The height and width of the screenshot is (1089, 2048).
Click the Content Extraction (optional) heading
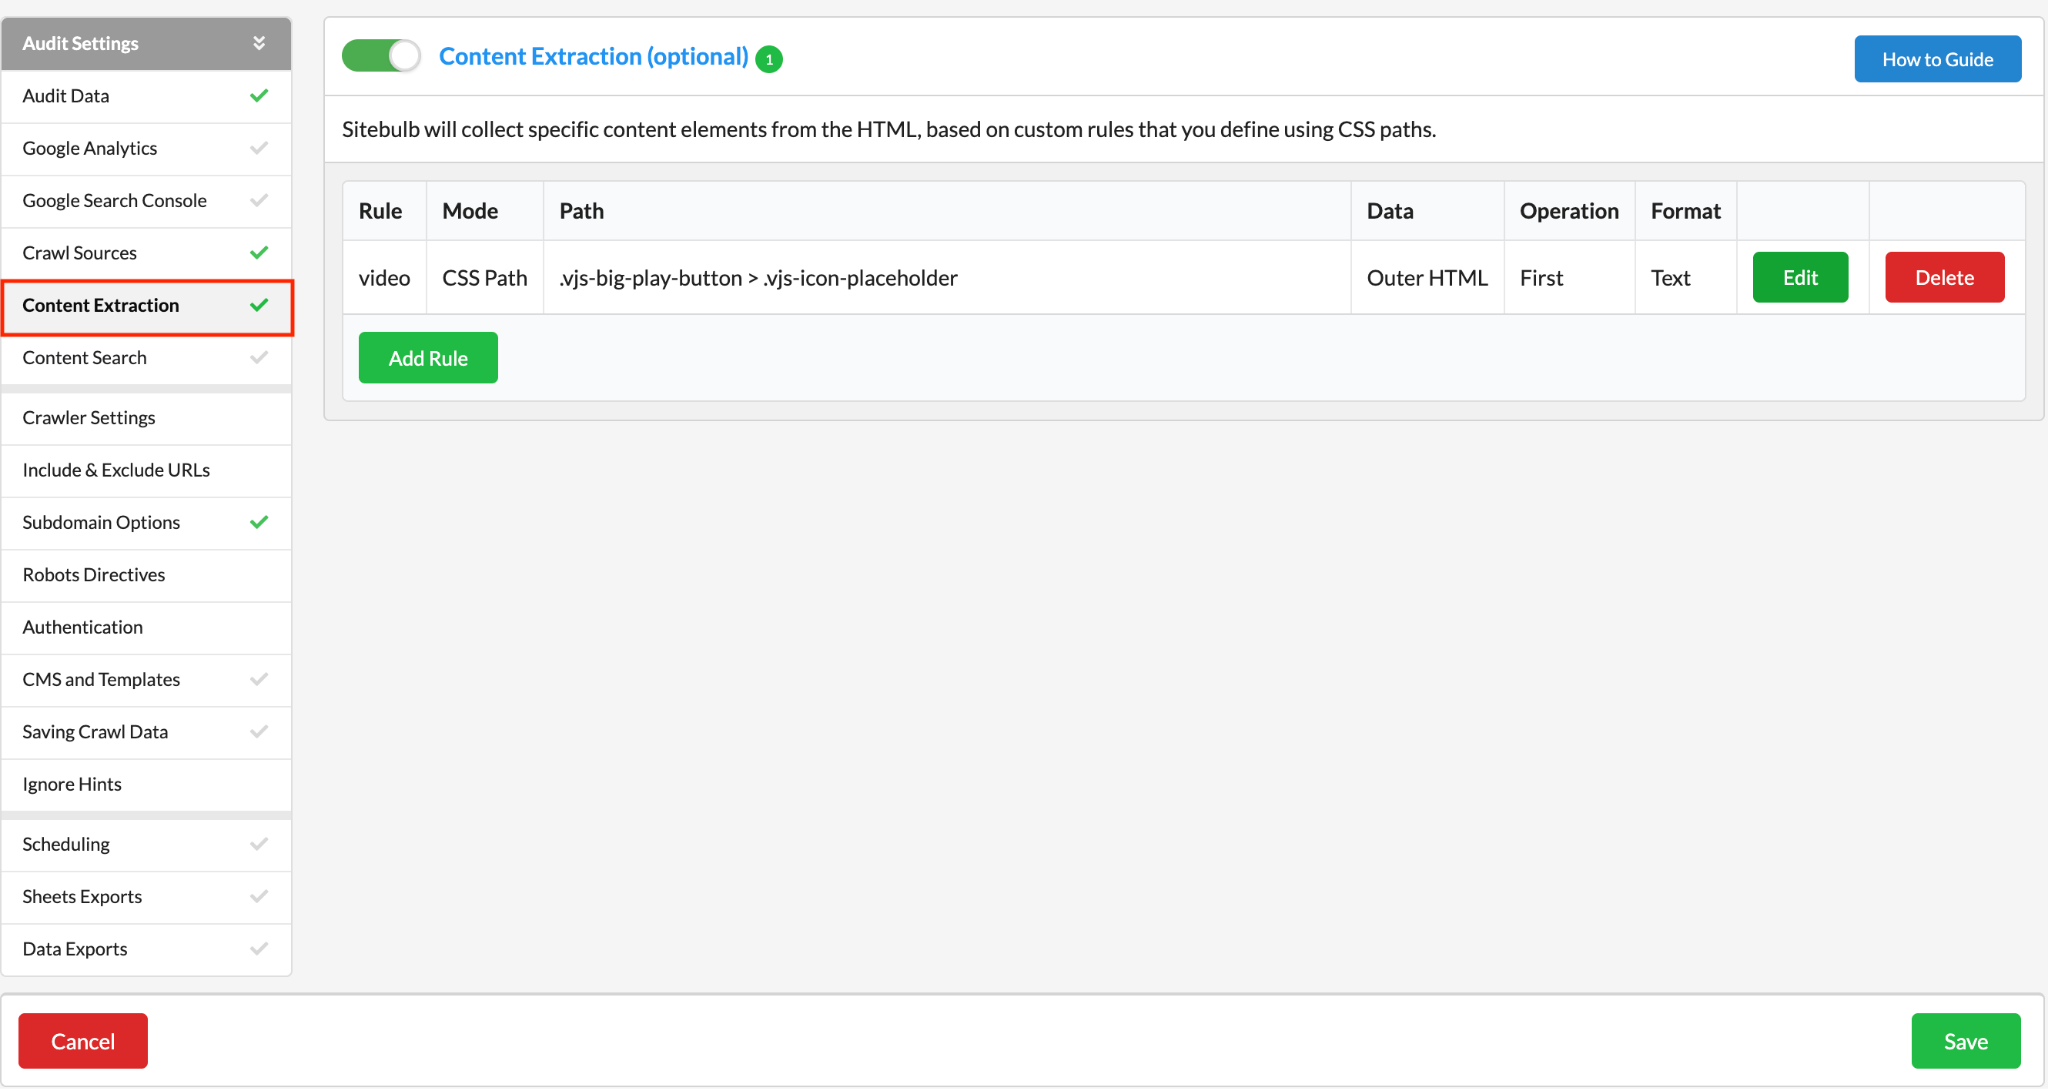click(x=593, y=57)
